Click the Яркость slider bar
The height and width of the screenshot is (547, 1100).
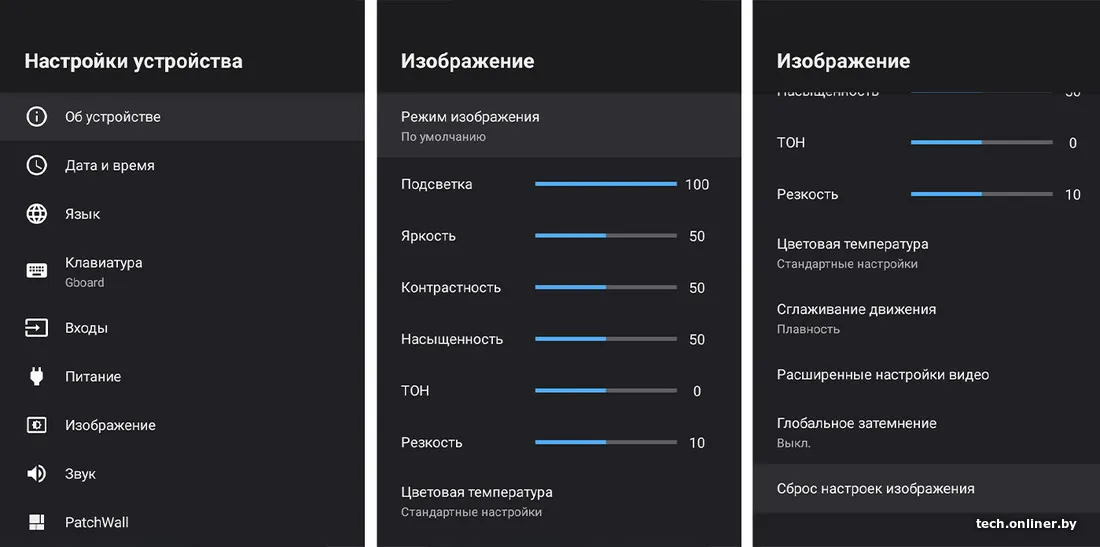[x=605, y=236]
